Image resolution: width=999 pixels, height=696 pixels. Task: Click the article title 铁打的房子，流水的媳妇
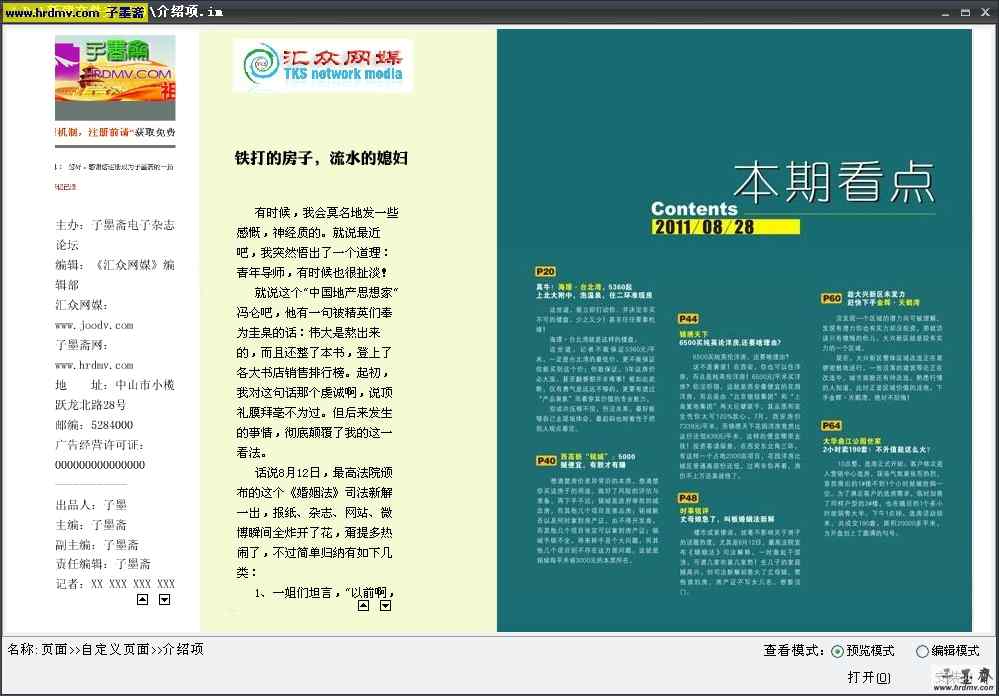321,158
